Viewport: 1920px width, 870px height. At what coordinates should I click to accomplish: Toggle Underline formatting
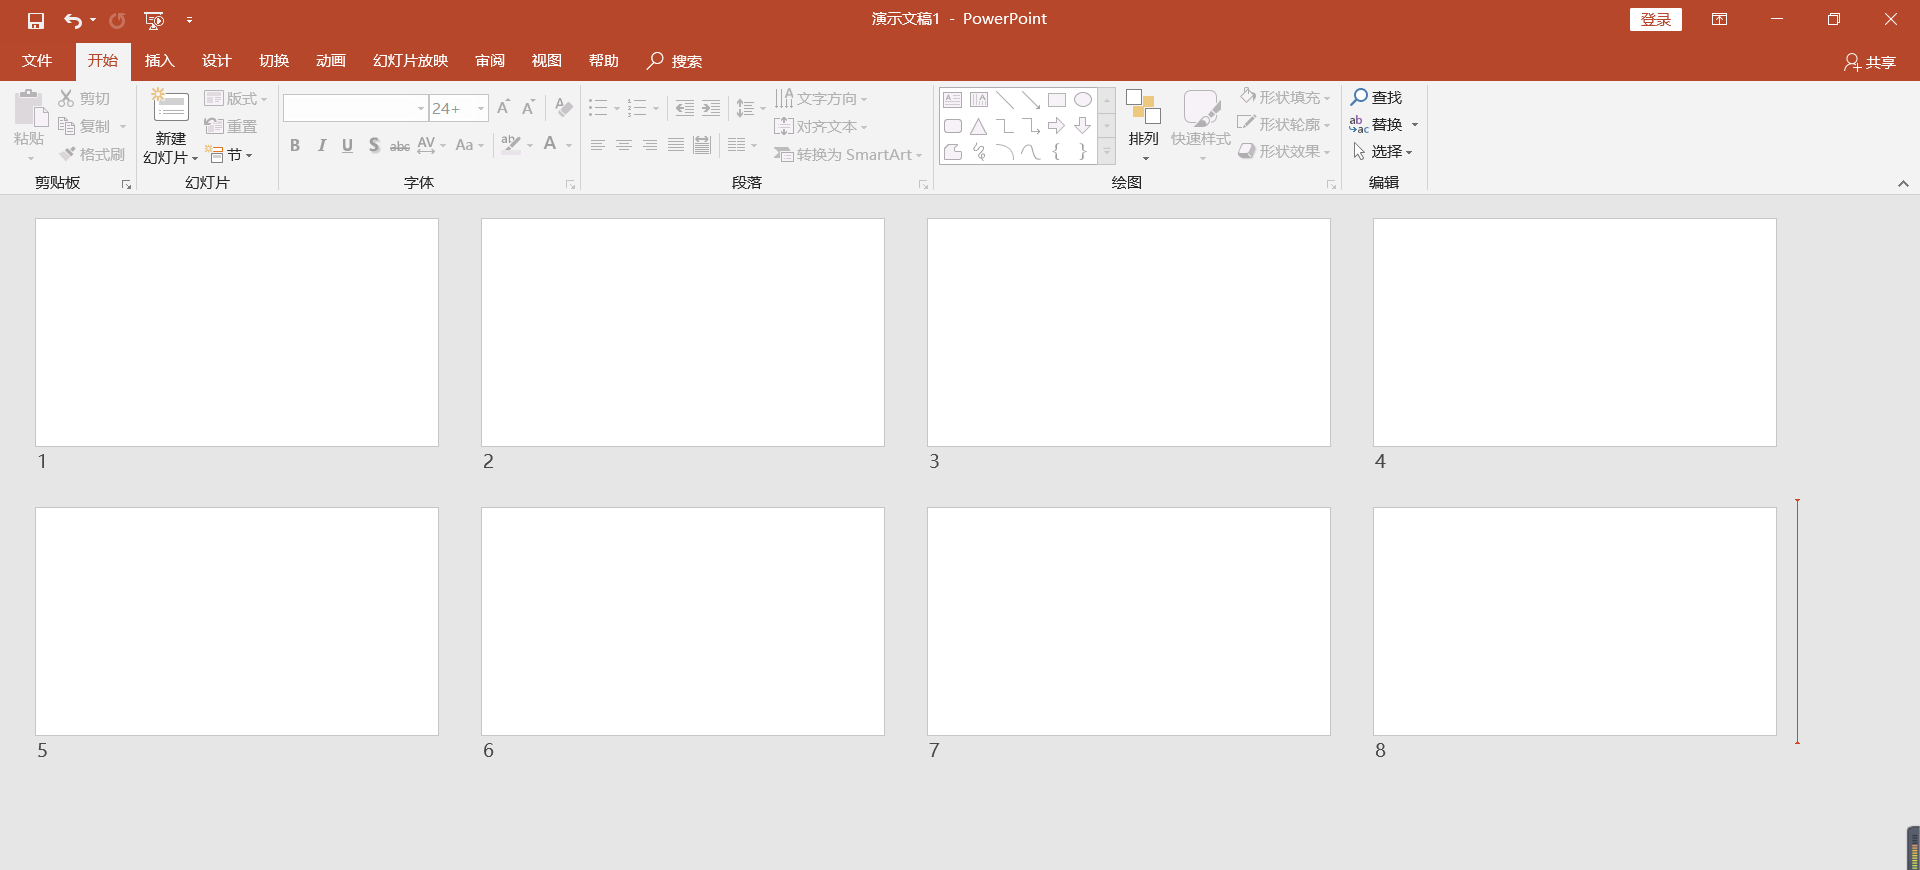click(347, 145)
